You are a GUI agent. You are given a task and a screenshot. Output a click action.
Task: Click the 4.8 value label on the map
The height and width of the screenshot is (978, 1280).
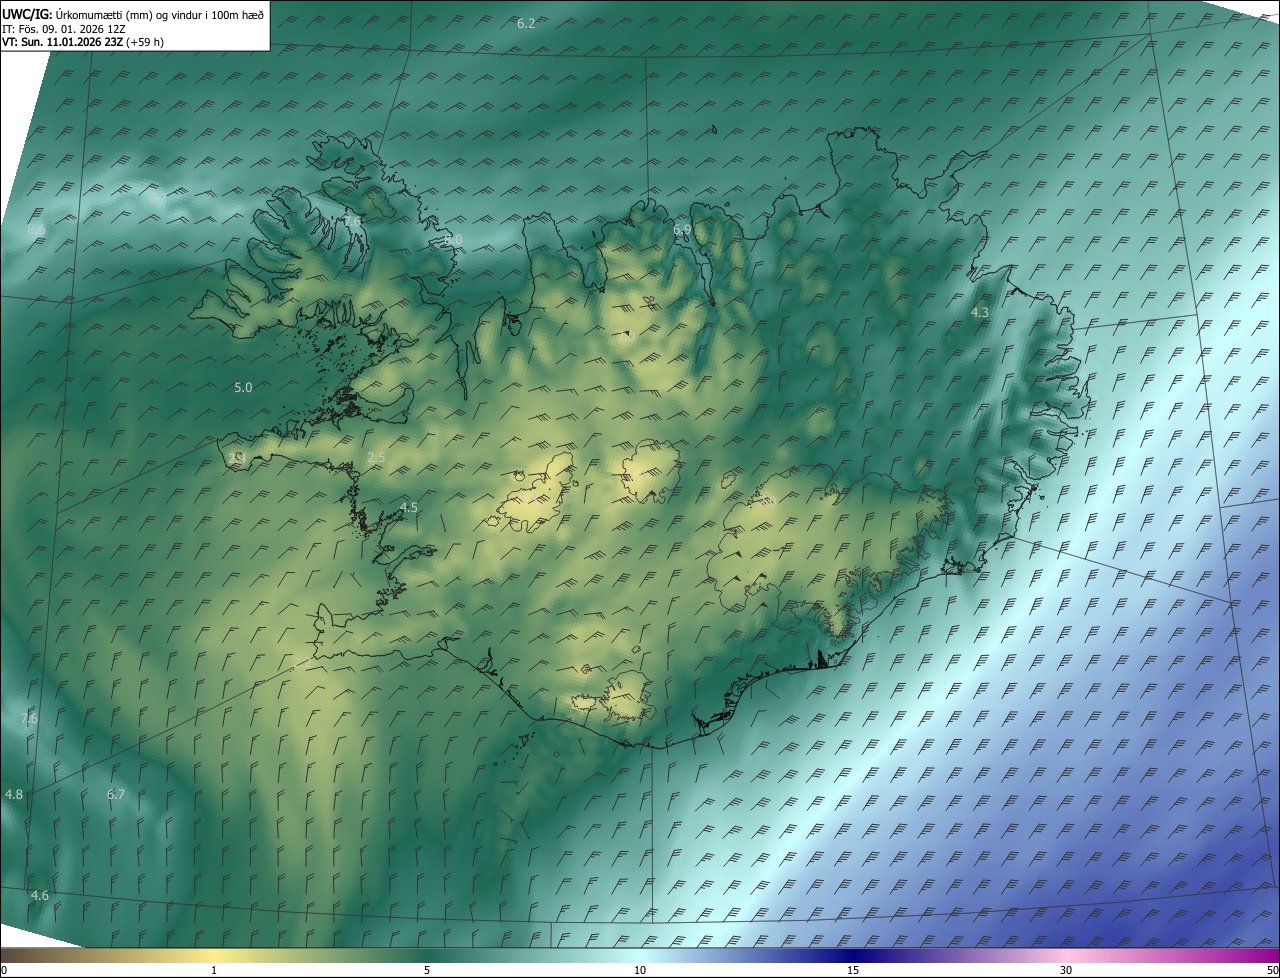pos(14,794)
